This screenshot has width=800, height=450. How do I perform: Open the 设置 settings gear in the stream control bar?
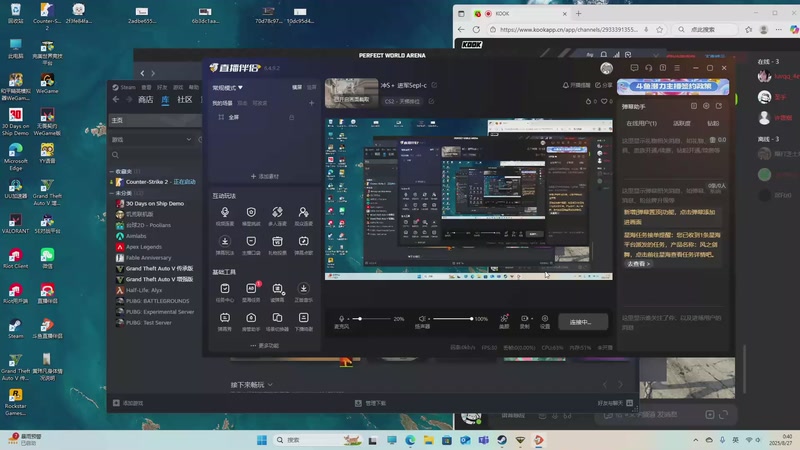click(545, 318)
